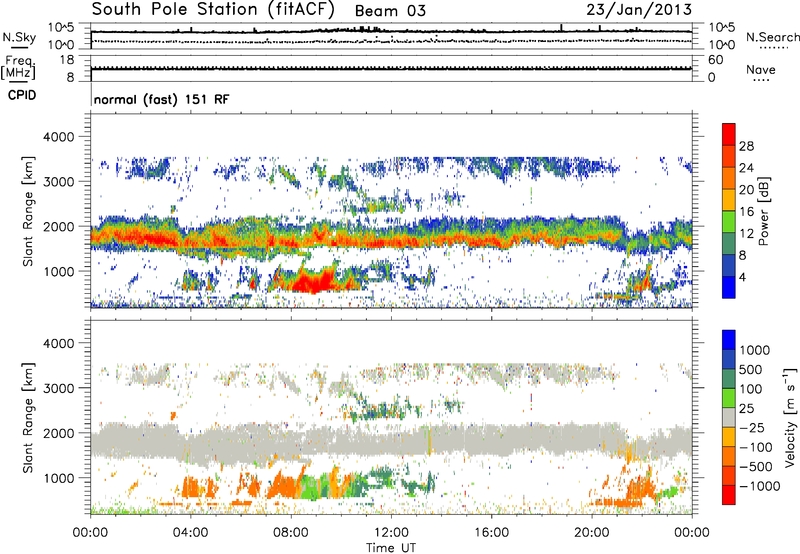Image resolution: width=800 pixels, height=554 pixels.
Task: Click the '1000' velocity colorbar value
Action: (x=755, y=350)
